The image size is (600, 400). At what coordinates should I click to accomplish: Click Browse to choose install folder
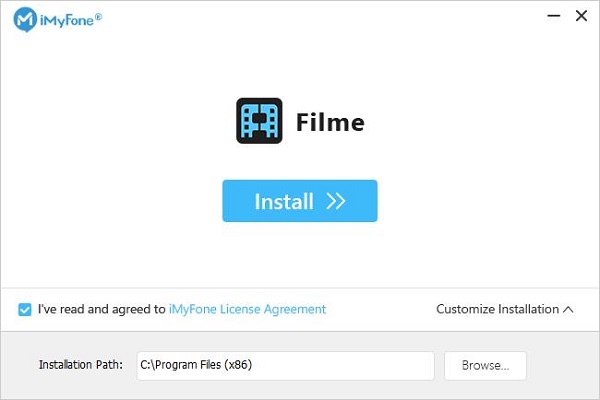click(x=485, y=366)
